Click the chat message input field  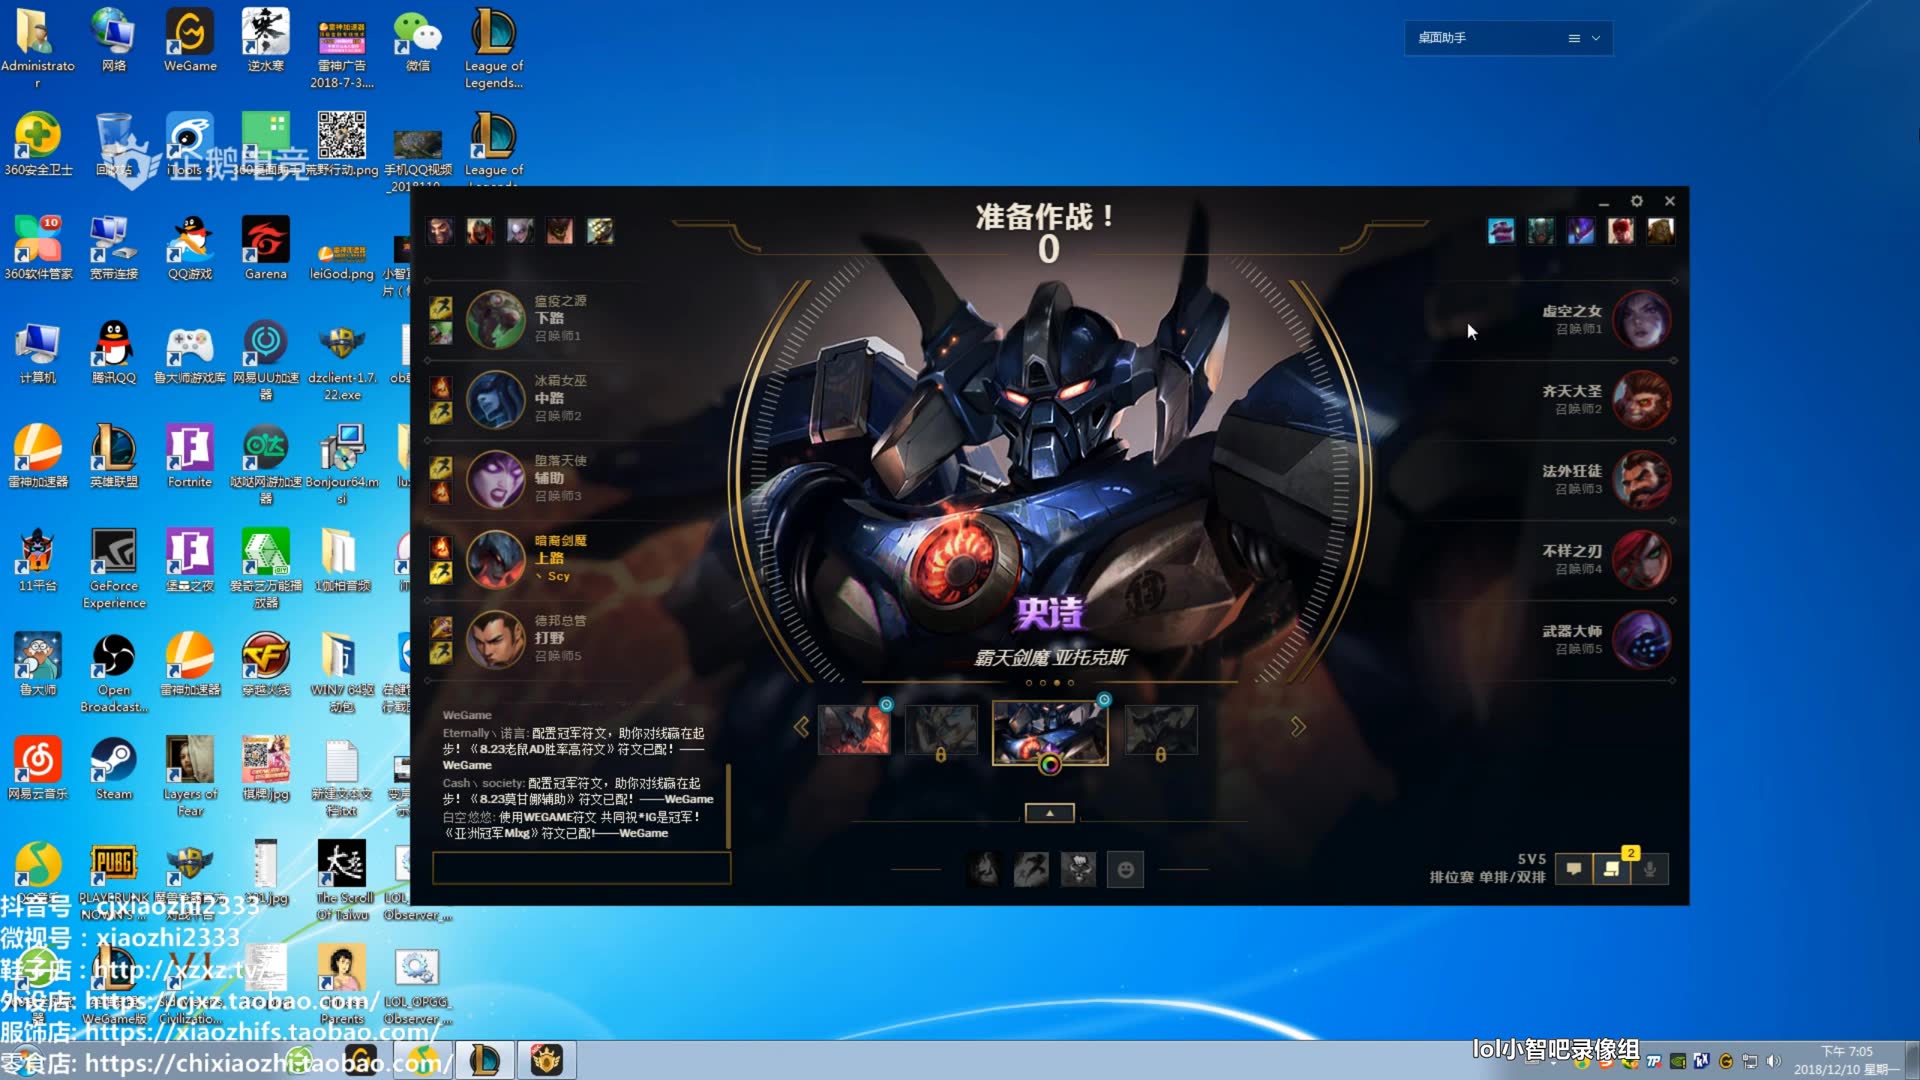[581, 868]
